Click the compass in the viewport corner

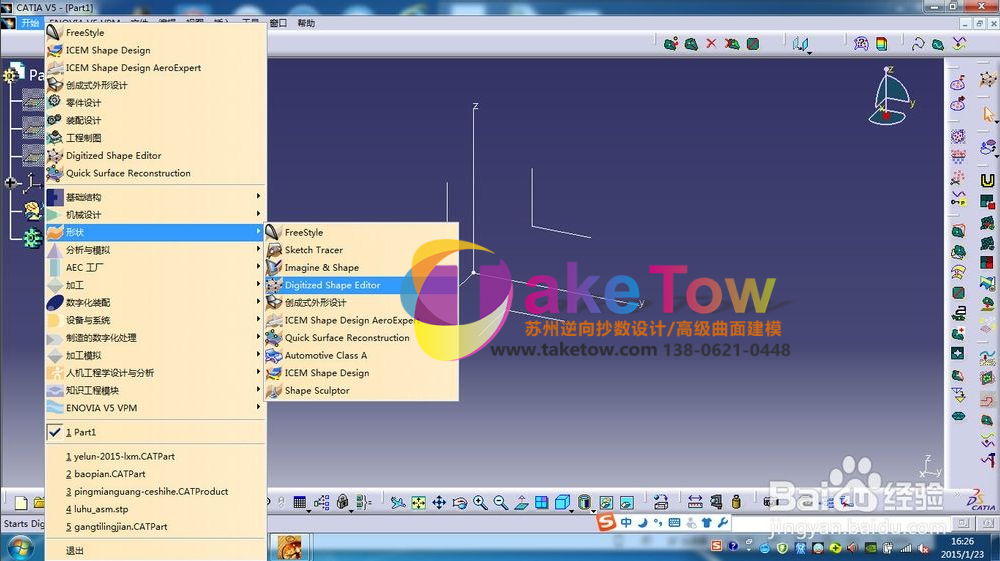(x=892, y=96)
